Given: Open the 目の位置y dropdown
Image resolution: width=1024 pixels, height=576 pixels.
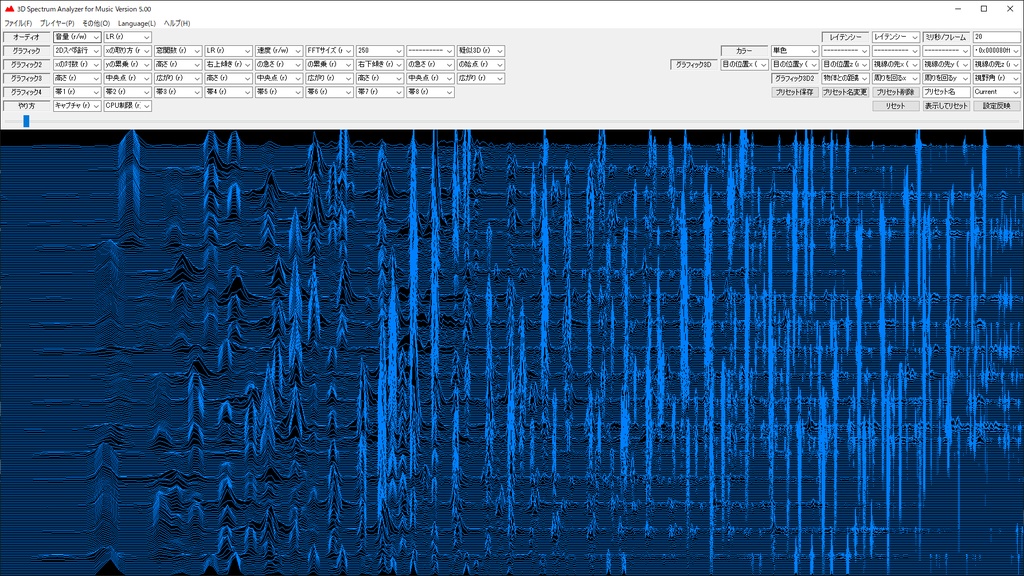Looking at the screenshot, I should tap(795, 65).
